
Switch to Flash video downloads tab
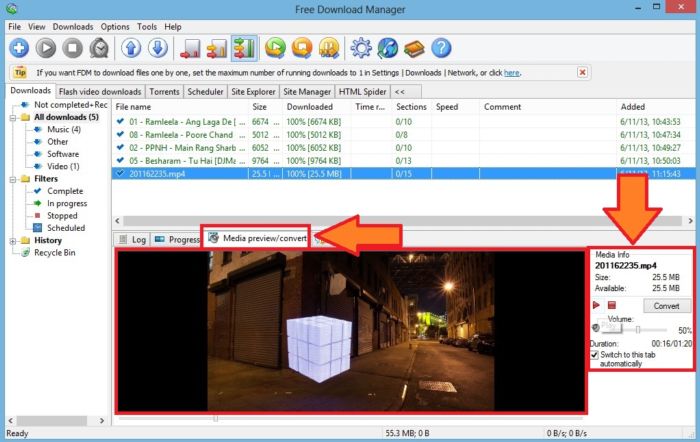pyautogui.click(x=100, y=92)
